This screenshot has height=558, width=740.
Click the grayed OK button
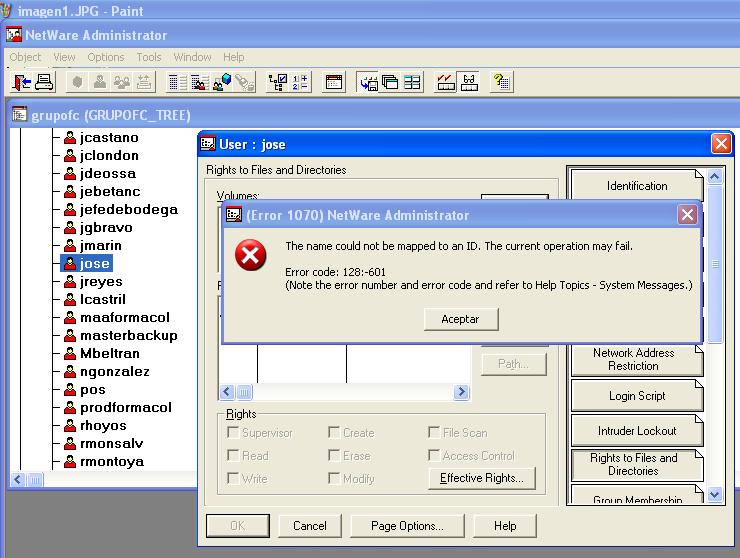point(238,525)
